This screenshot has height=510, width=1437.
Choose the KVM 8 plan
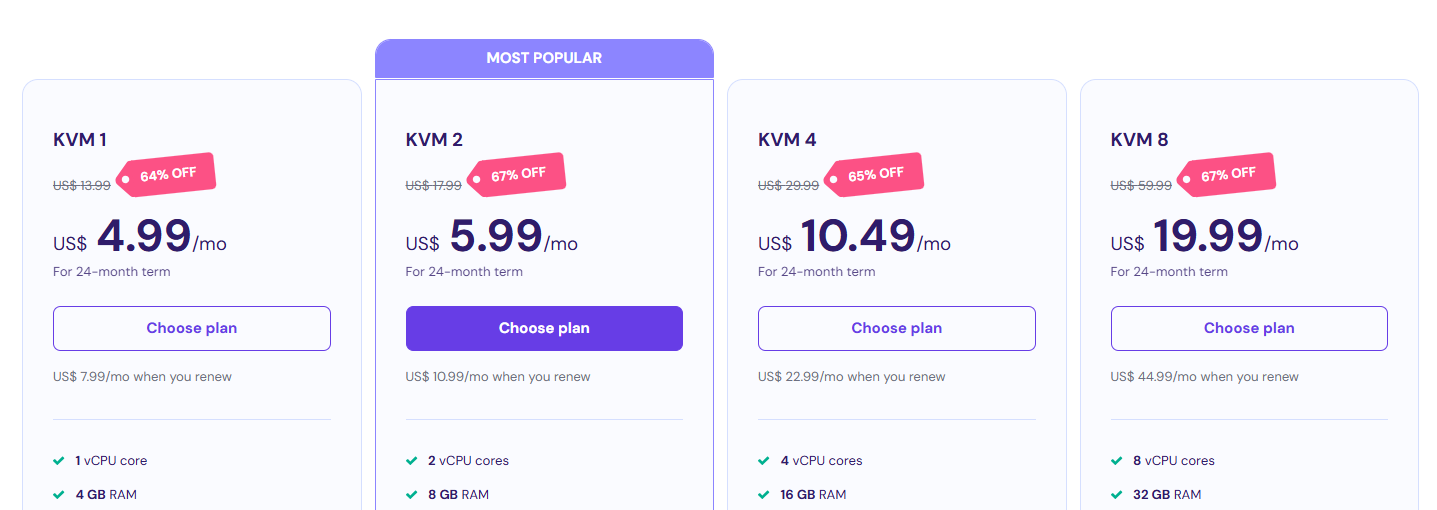pyautogui.click(x=1249, y=328)
